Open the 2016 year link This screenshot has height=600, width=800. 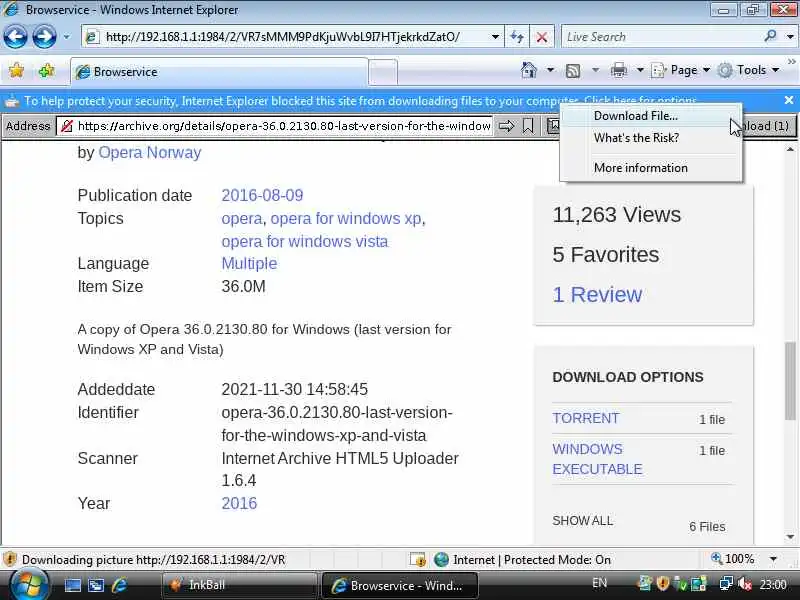[239, 504]
